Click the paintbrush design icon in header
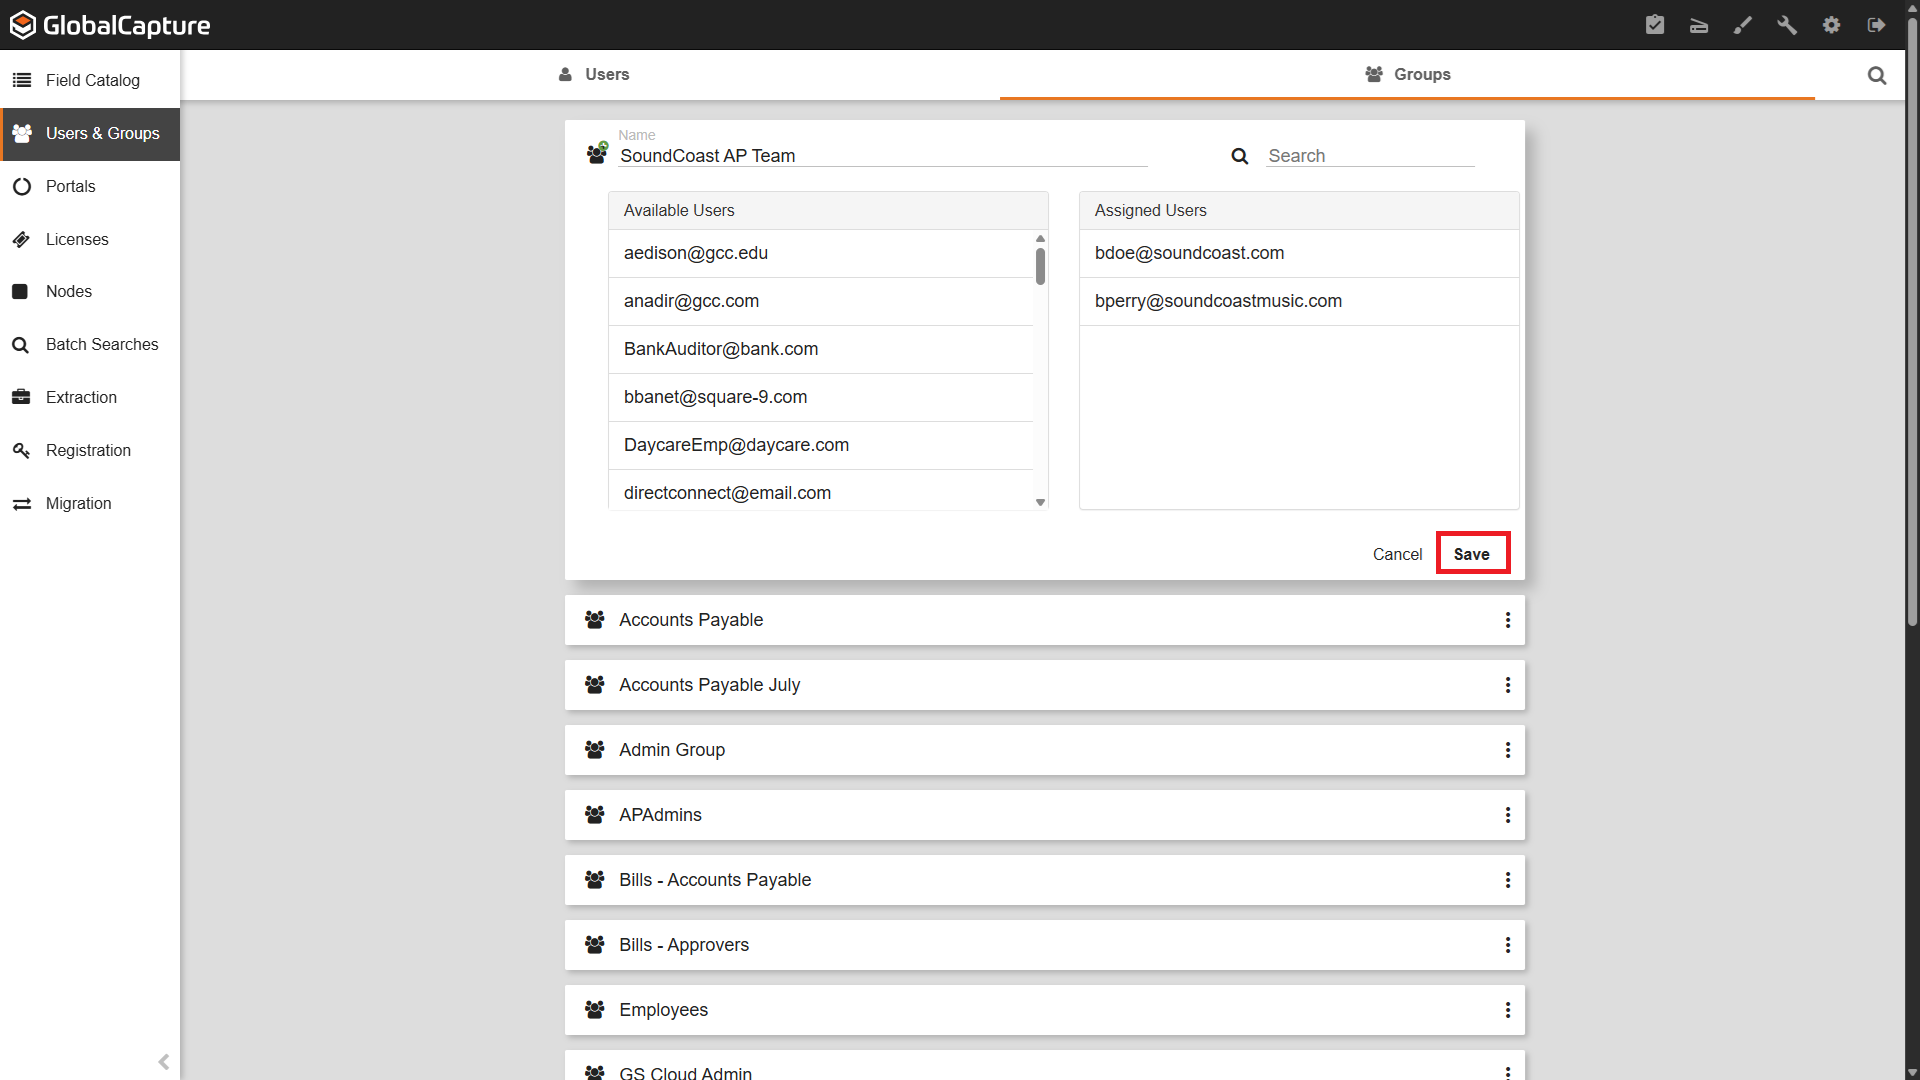Screen dimensions: 1920x1080 (1743, 25)
